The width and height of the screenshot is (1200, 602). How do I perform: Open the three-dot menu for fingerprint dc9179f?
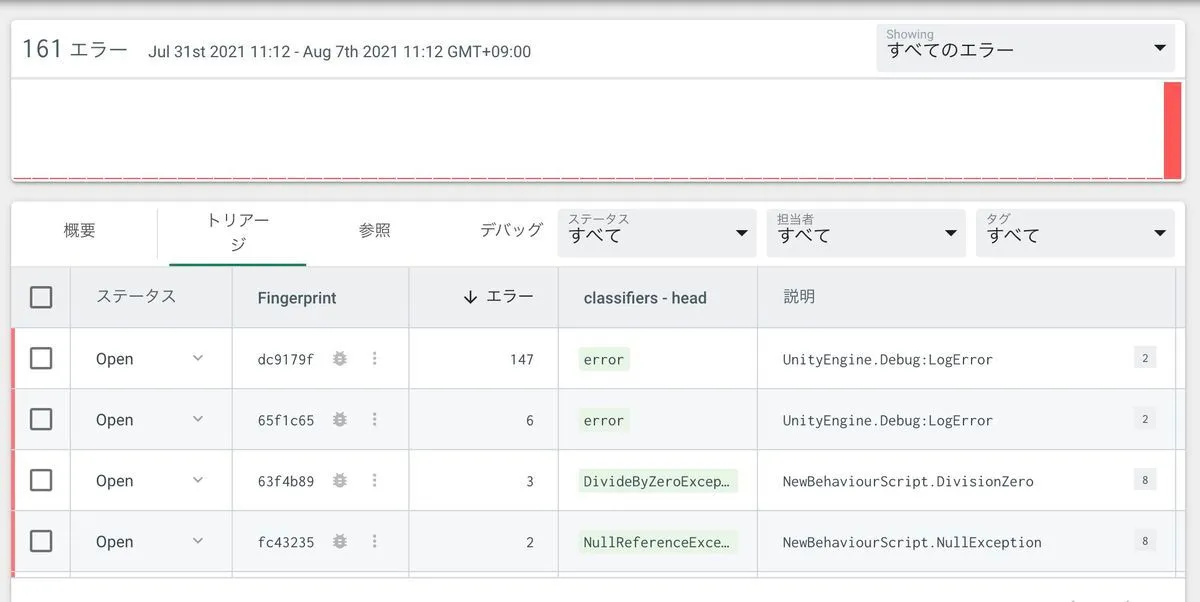pyautogui.click(x=375, y=359)
